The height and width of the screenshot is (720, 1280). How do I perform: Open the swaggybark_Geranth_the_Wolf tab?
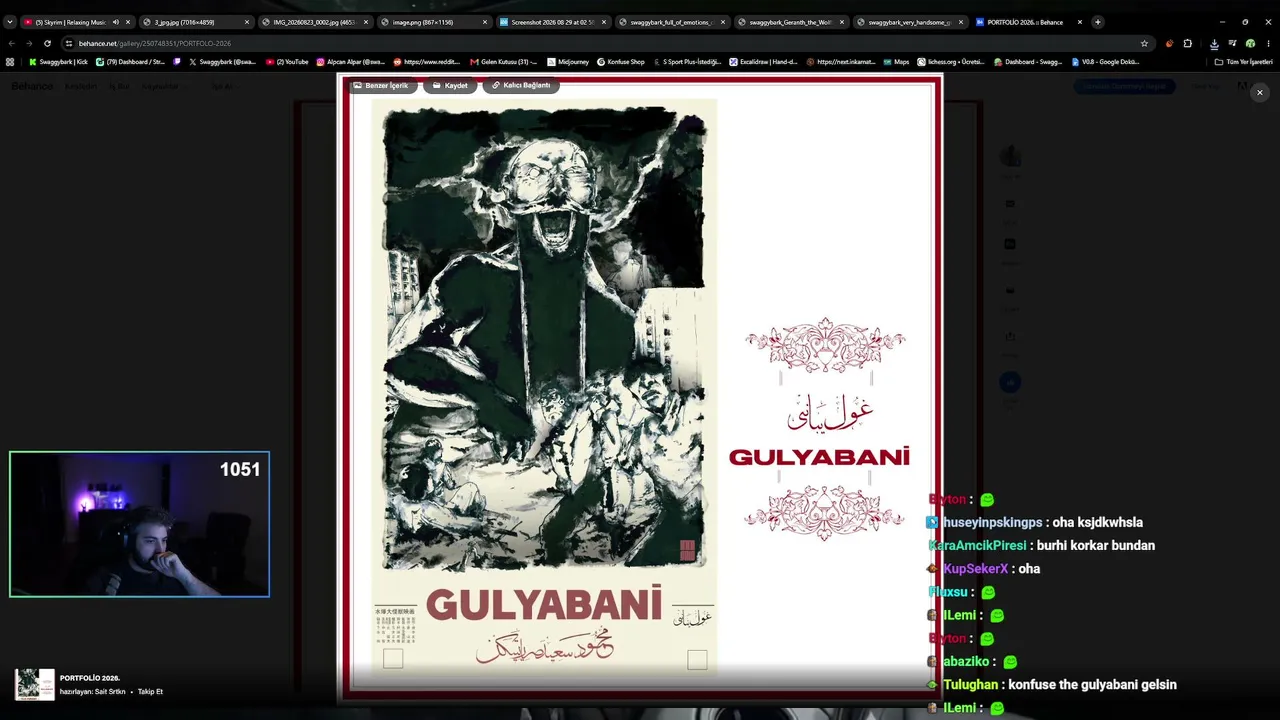coord(790,22)
